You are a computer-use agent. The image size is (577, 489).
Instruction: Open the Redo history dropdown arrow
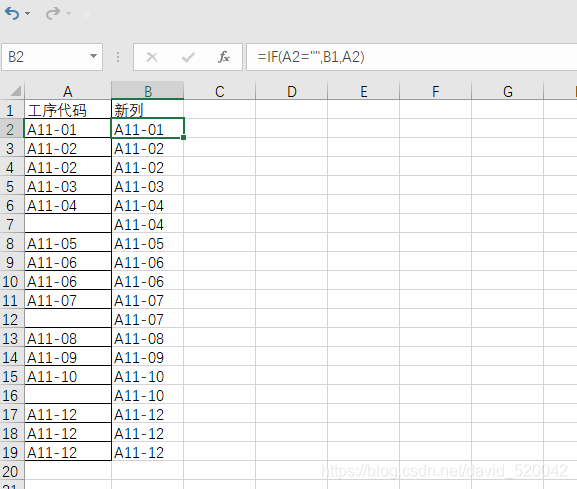click(x=68, y=14)
